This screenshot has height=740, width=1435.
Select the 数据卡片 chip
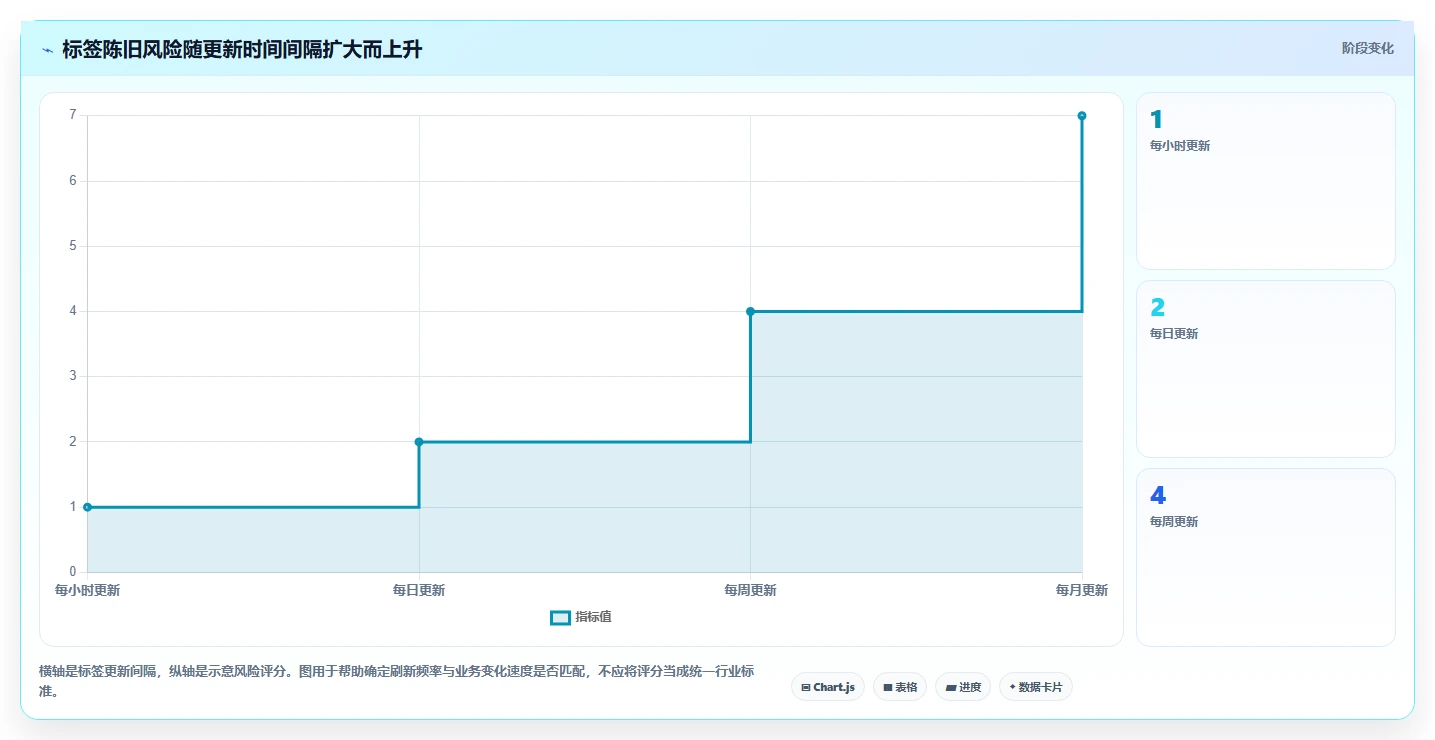[x=1036, y=687]
